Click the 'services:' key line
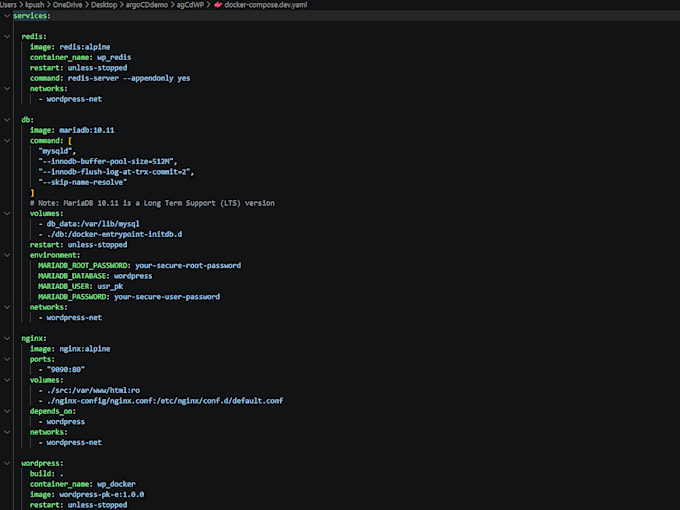This screenshot has width=680, height=510. pos(32,16)
